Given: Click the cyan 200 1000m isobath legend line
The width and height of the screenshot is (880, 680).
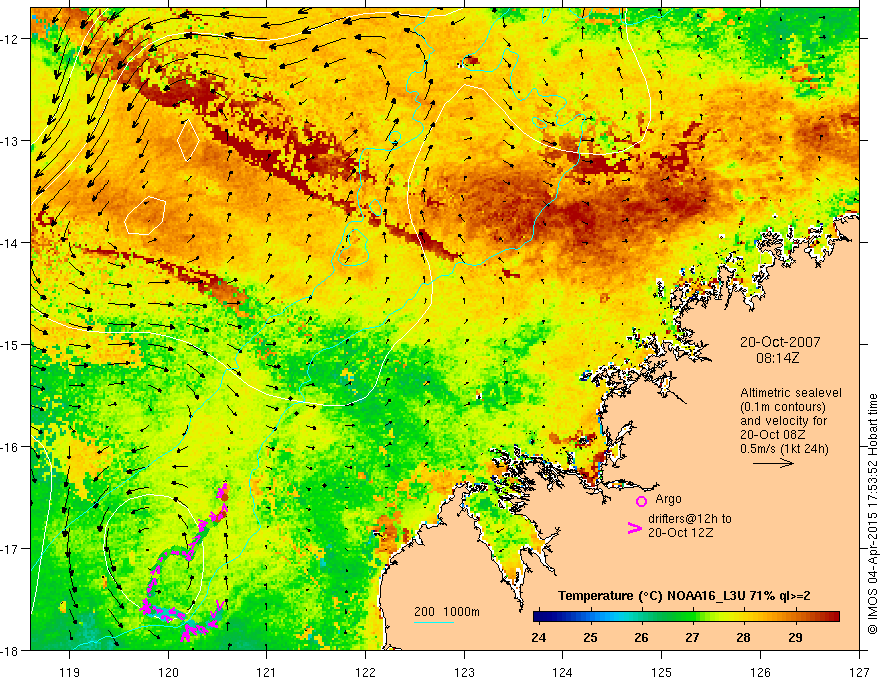Looking at the screenshot, I should (434, 622).
